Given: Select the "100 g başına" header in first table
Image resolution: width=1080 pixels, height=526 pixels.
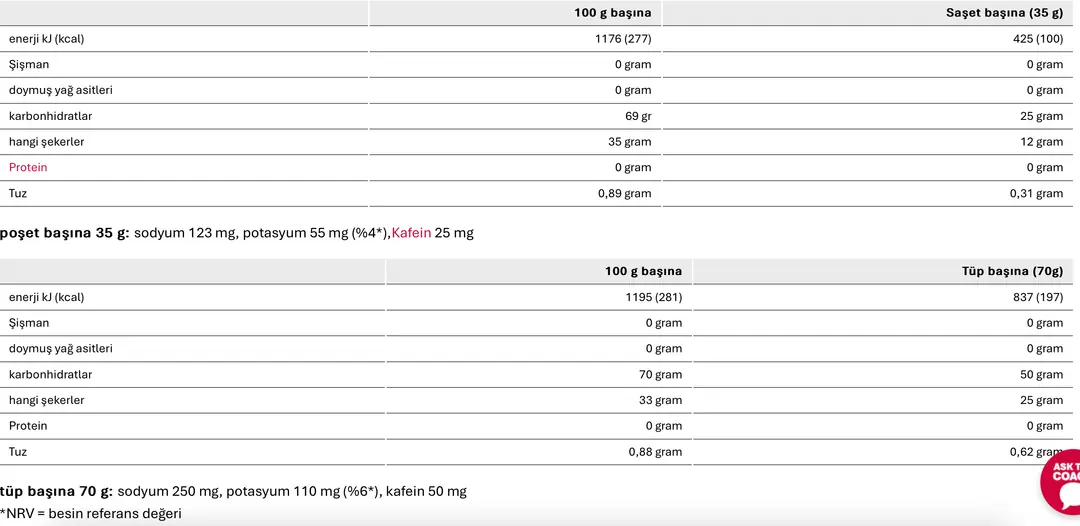Looking at the screenshot, I should [x=612, y=13].
